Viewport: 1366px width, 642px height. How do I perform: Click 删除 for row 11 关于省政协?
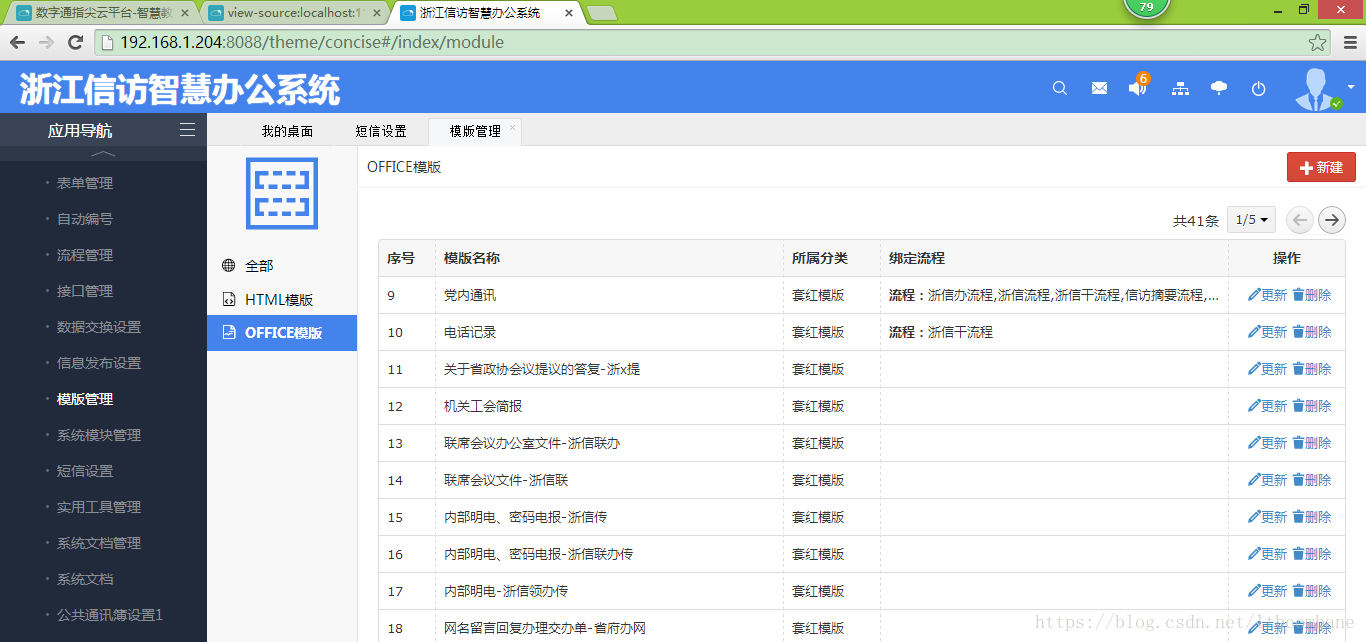click(x=1312, y=369)
